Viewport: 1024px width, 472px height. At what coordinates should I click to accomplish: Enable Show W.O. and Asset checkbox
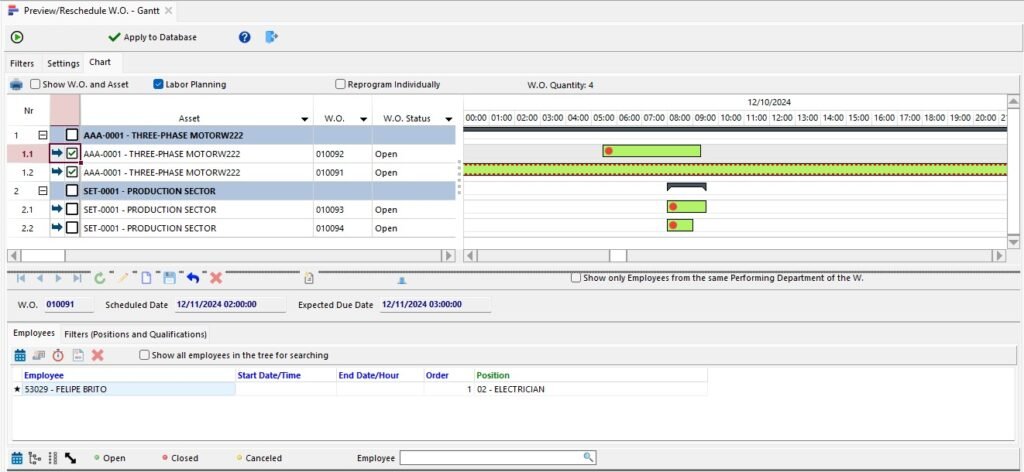point(35,84)
